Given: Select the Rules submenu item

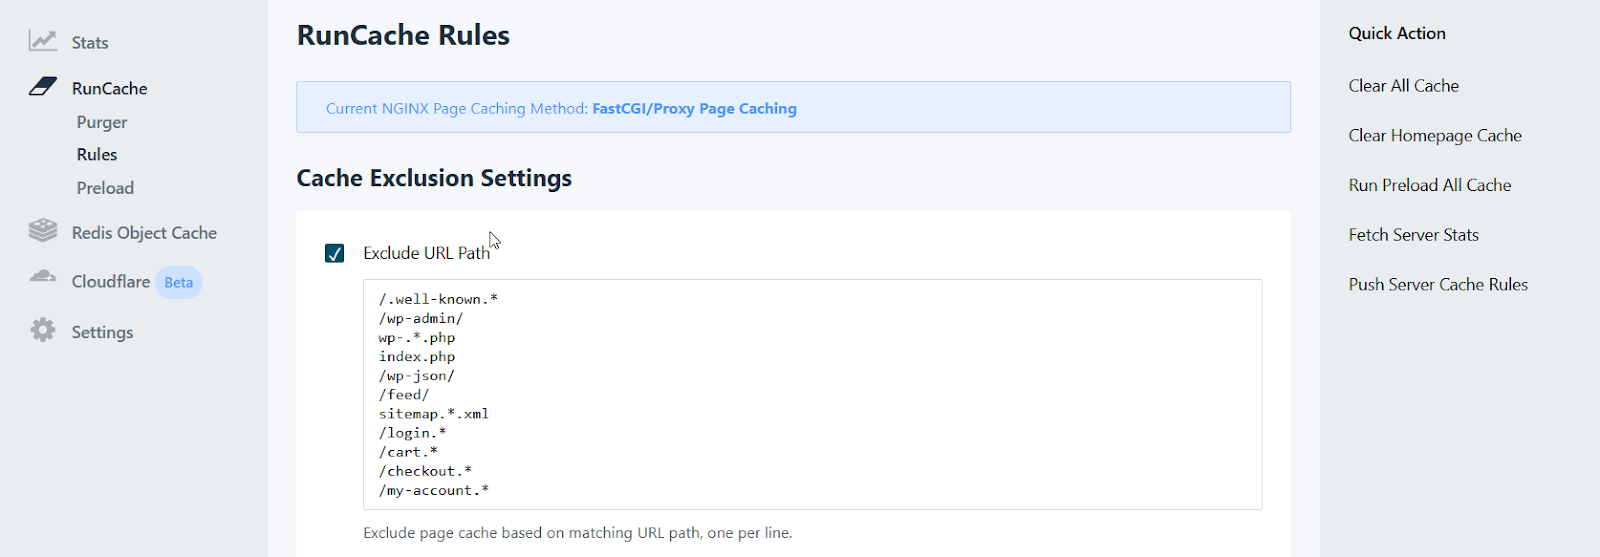Looking at the screenshot, I should [97, 155].
